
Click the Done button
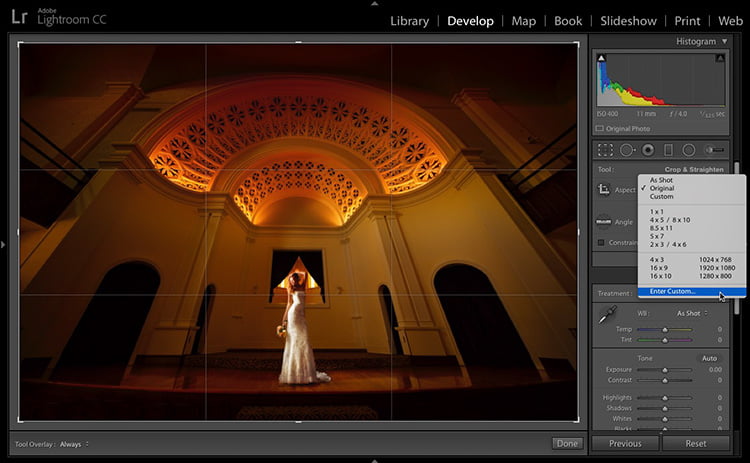(565, 443)
